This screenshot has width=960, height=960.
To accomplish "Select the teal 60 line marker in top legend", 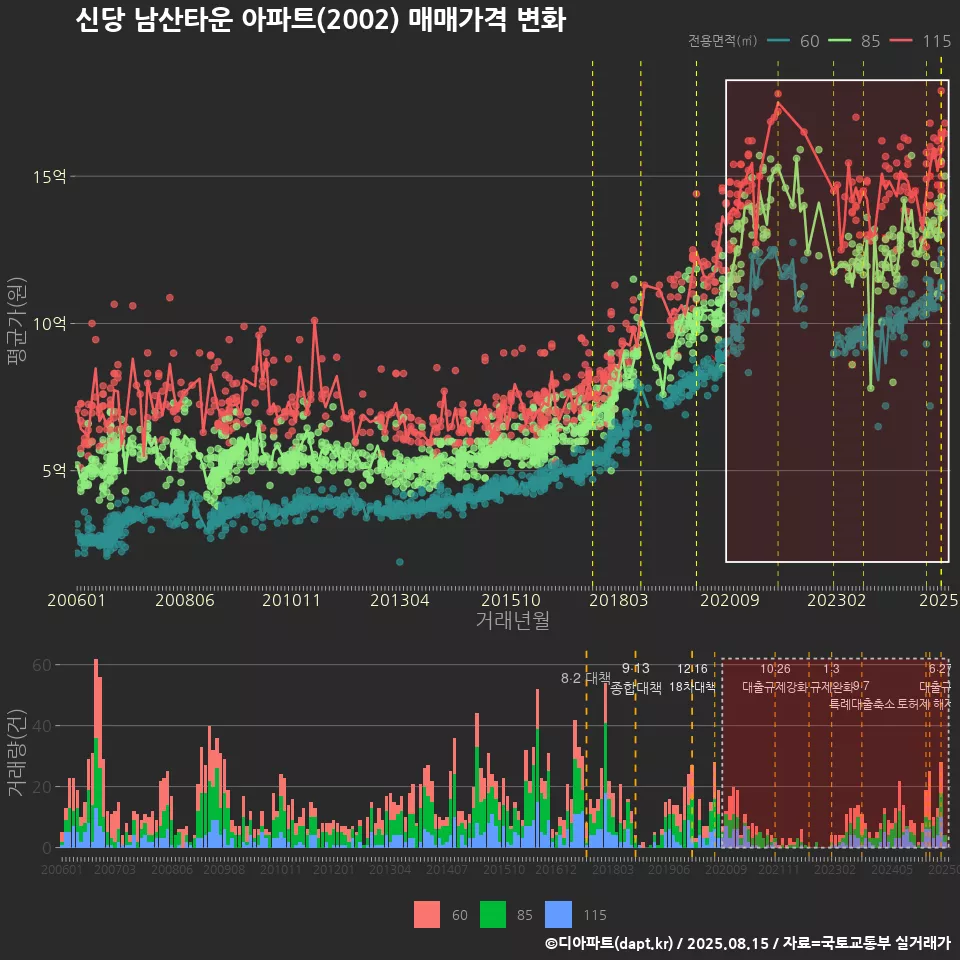I will point(778,40).
